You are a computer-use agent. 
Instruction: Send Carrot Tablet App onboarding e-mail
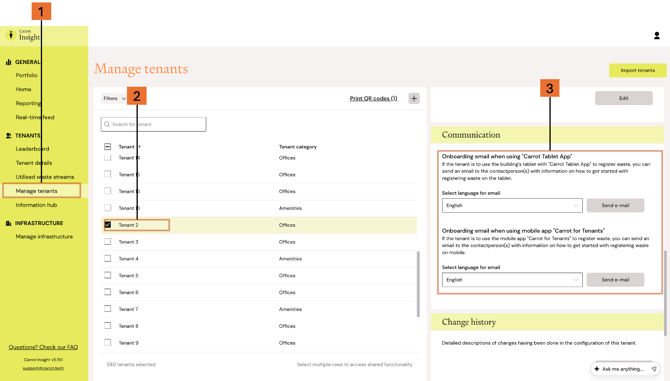click(x=615, y=205)
